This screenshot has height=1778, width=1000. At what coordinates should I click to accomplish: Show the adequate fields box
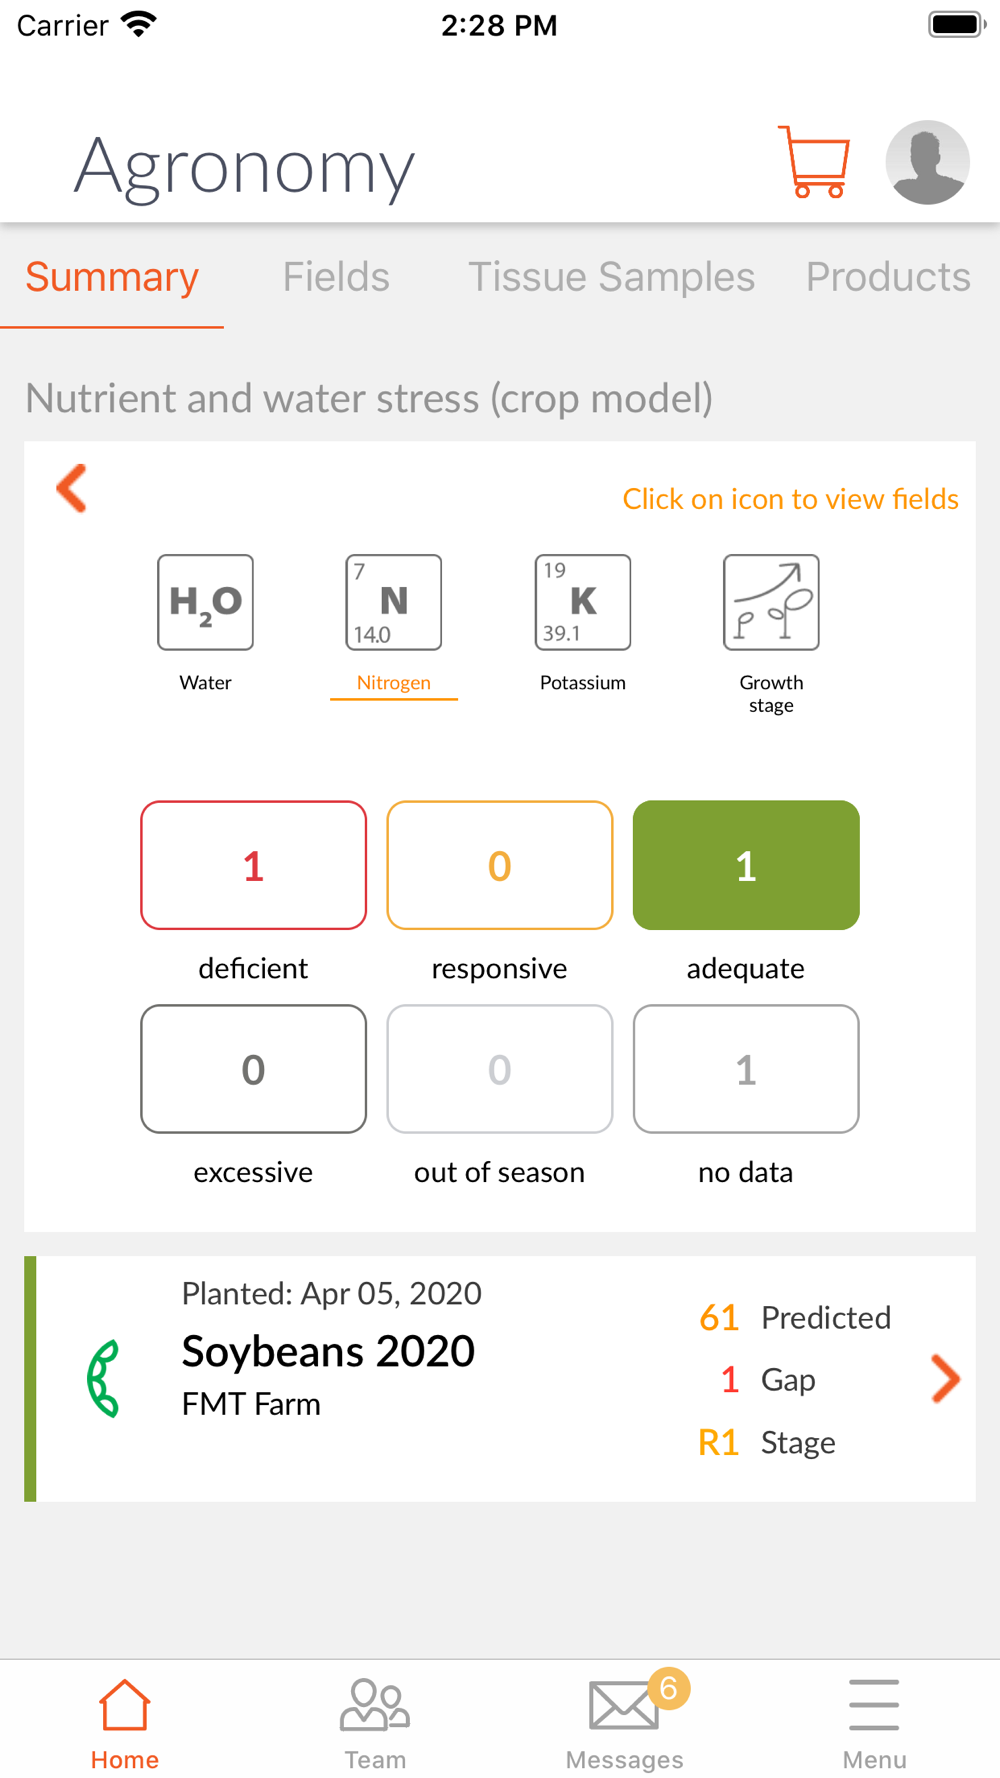click(746, 865)
